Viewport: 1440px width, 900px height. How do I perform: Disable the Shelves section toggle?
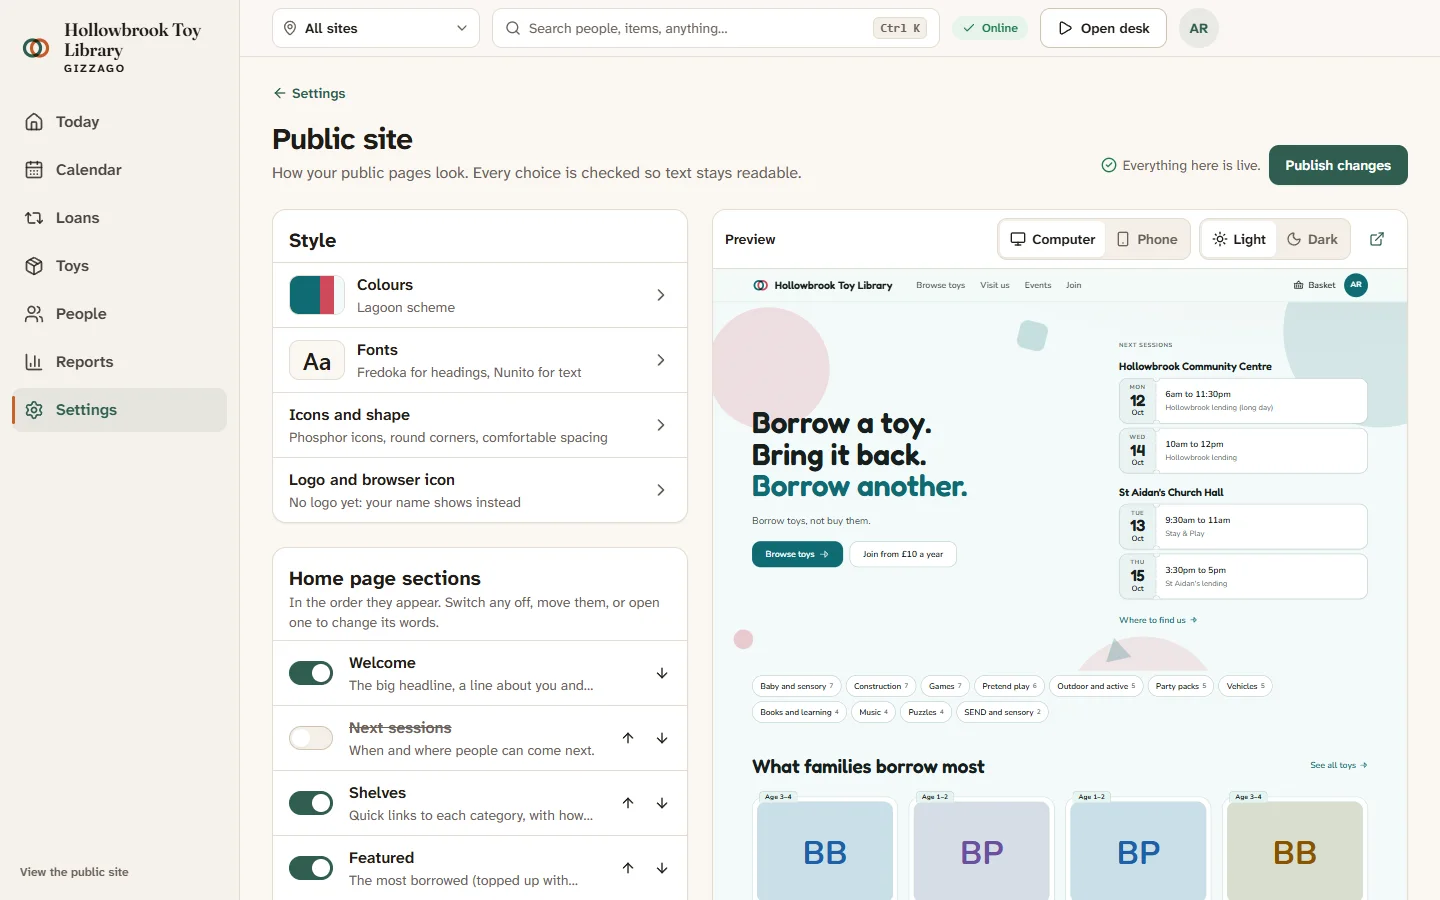pos(311,803)
